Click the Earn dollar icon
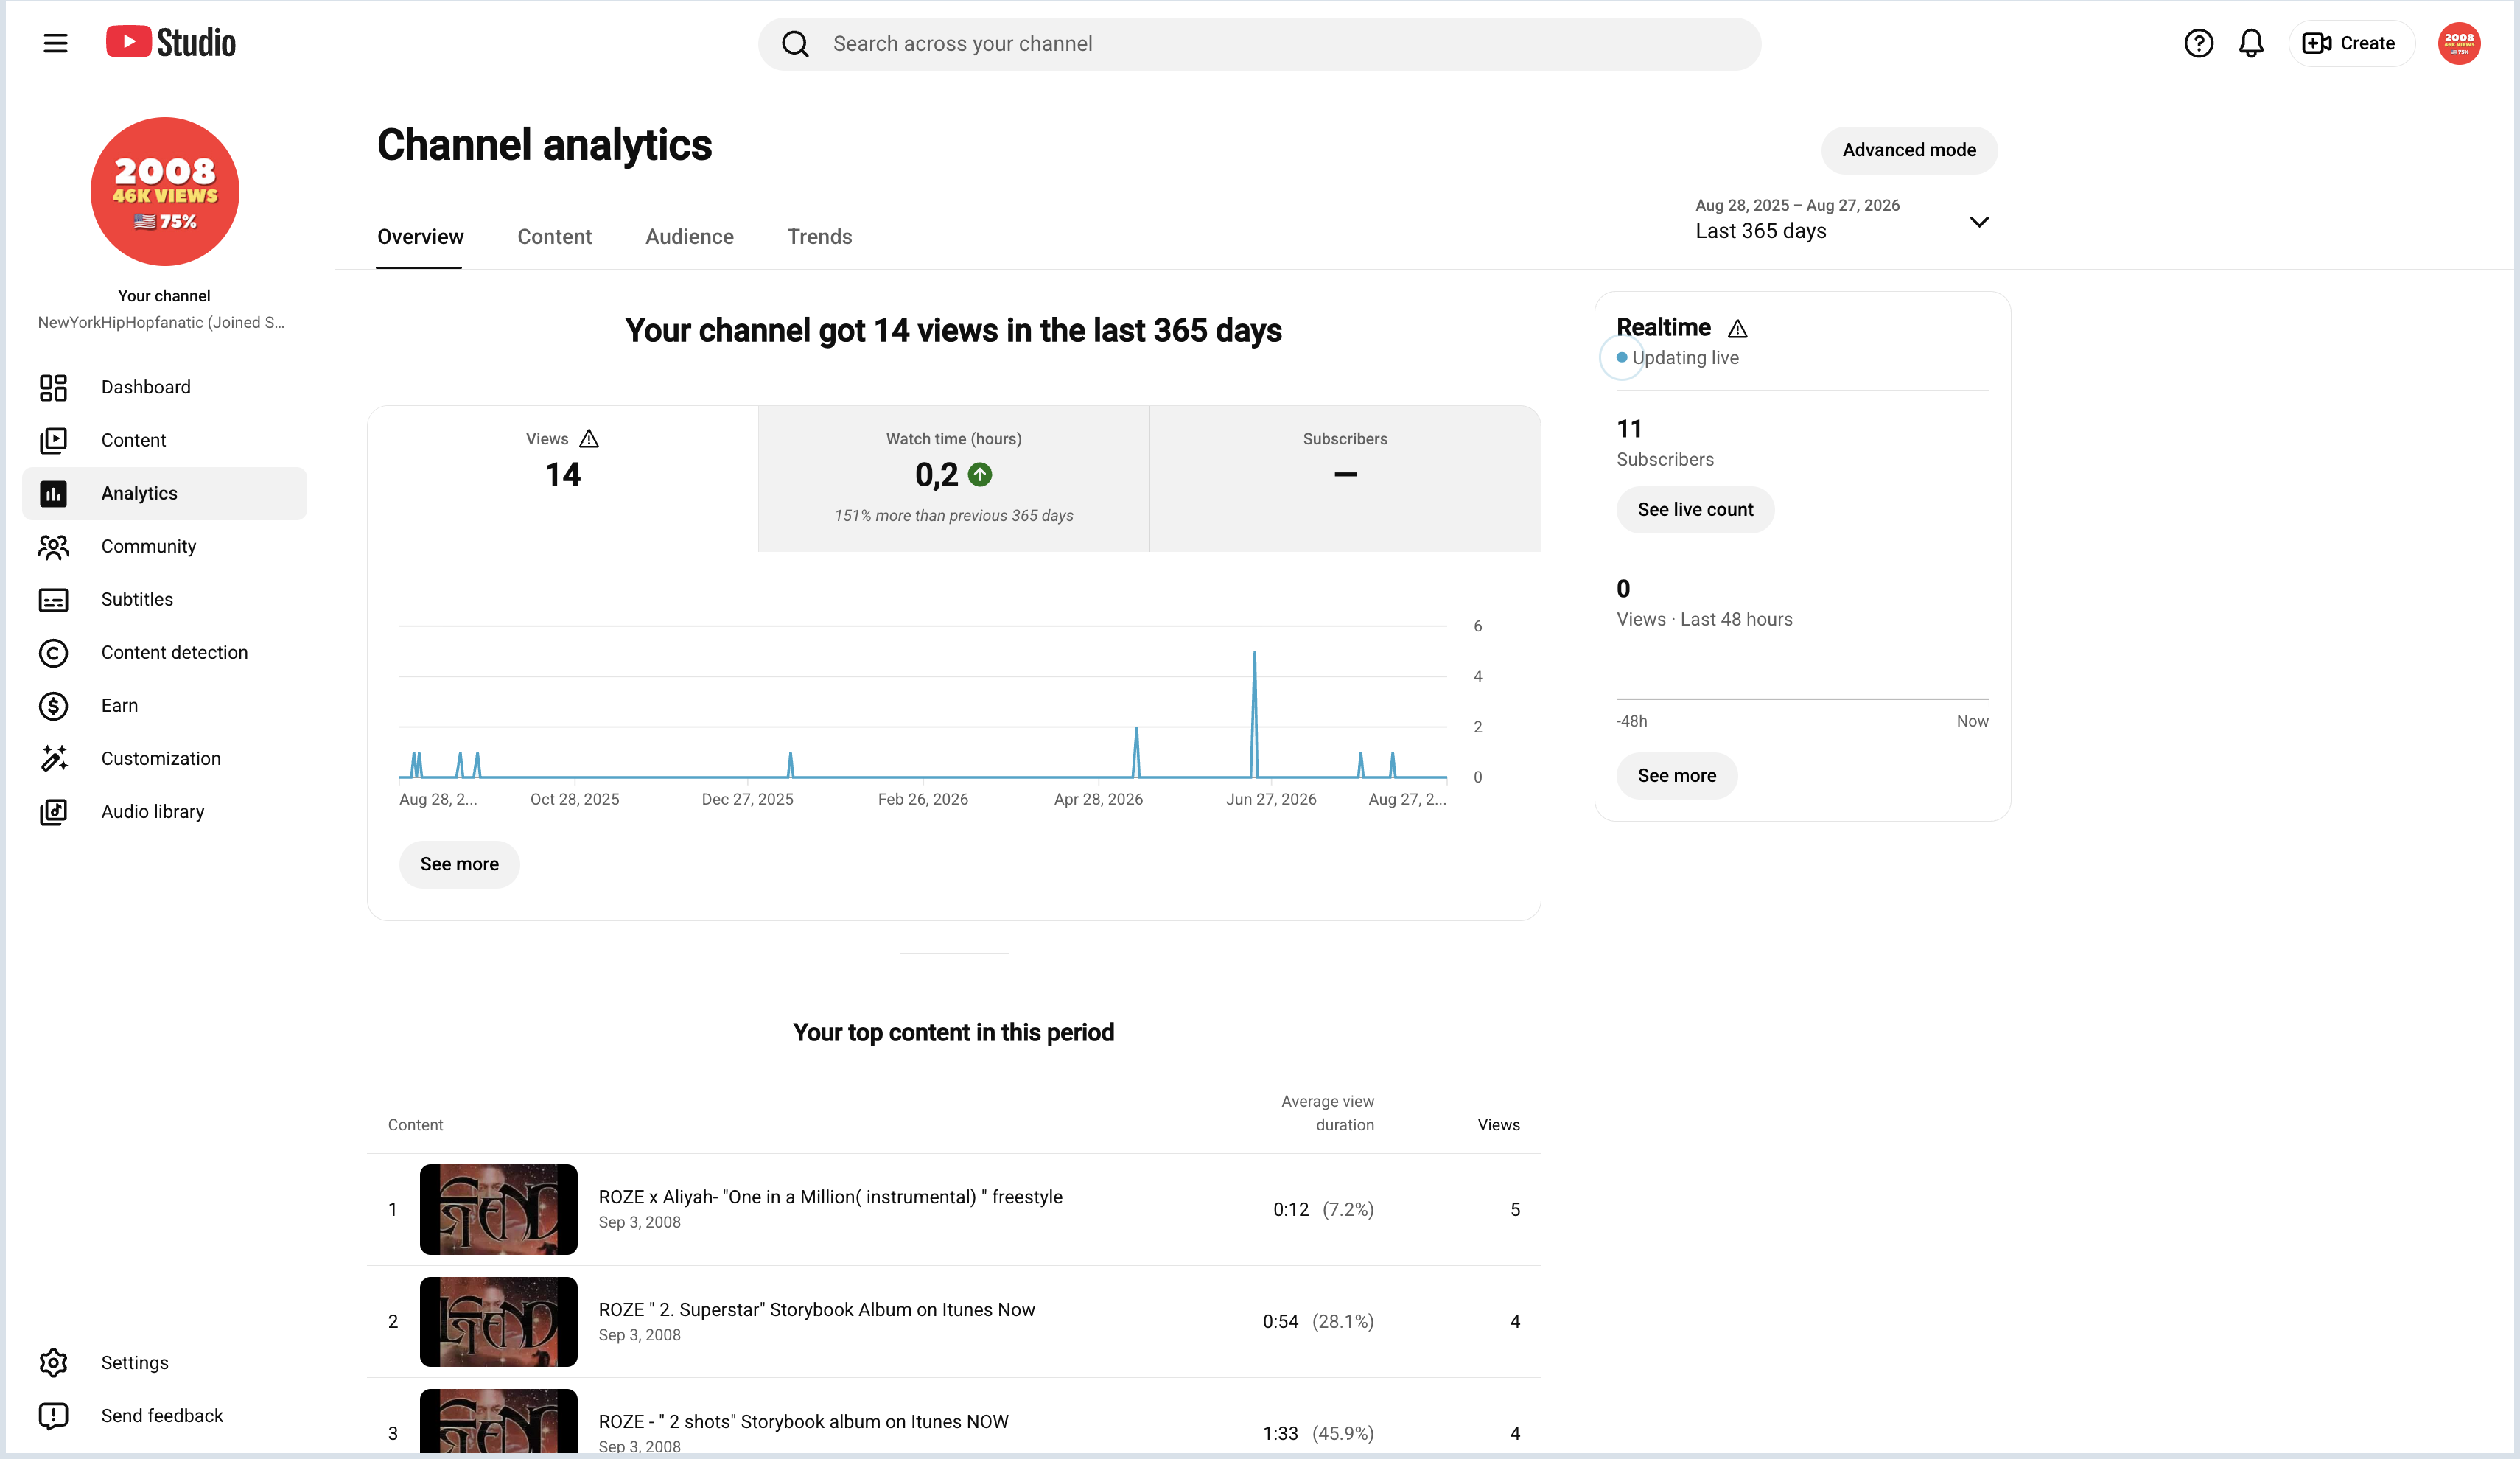Viewport: 2520px width, 1459px height. coord(53,705)
